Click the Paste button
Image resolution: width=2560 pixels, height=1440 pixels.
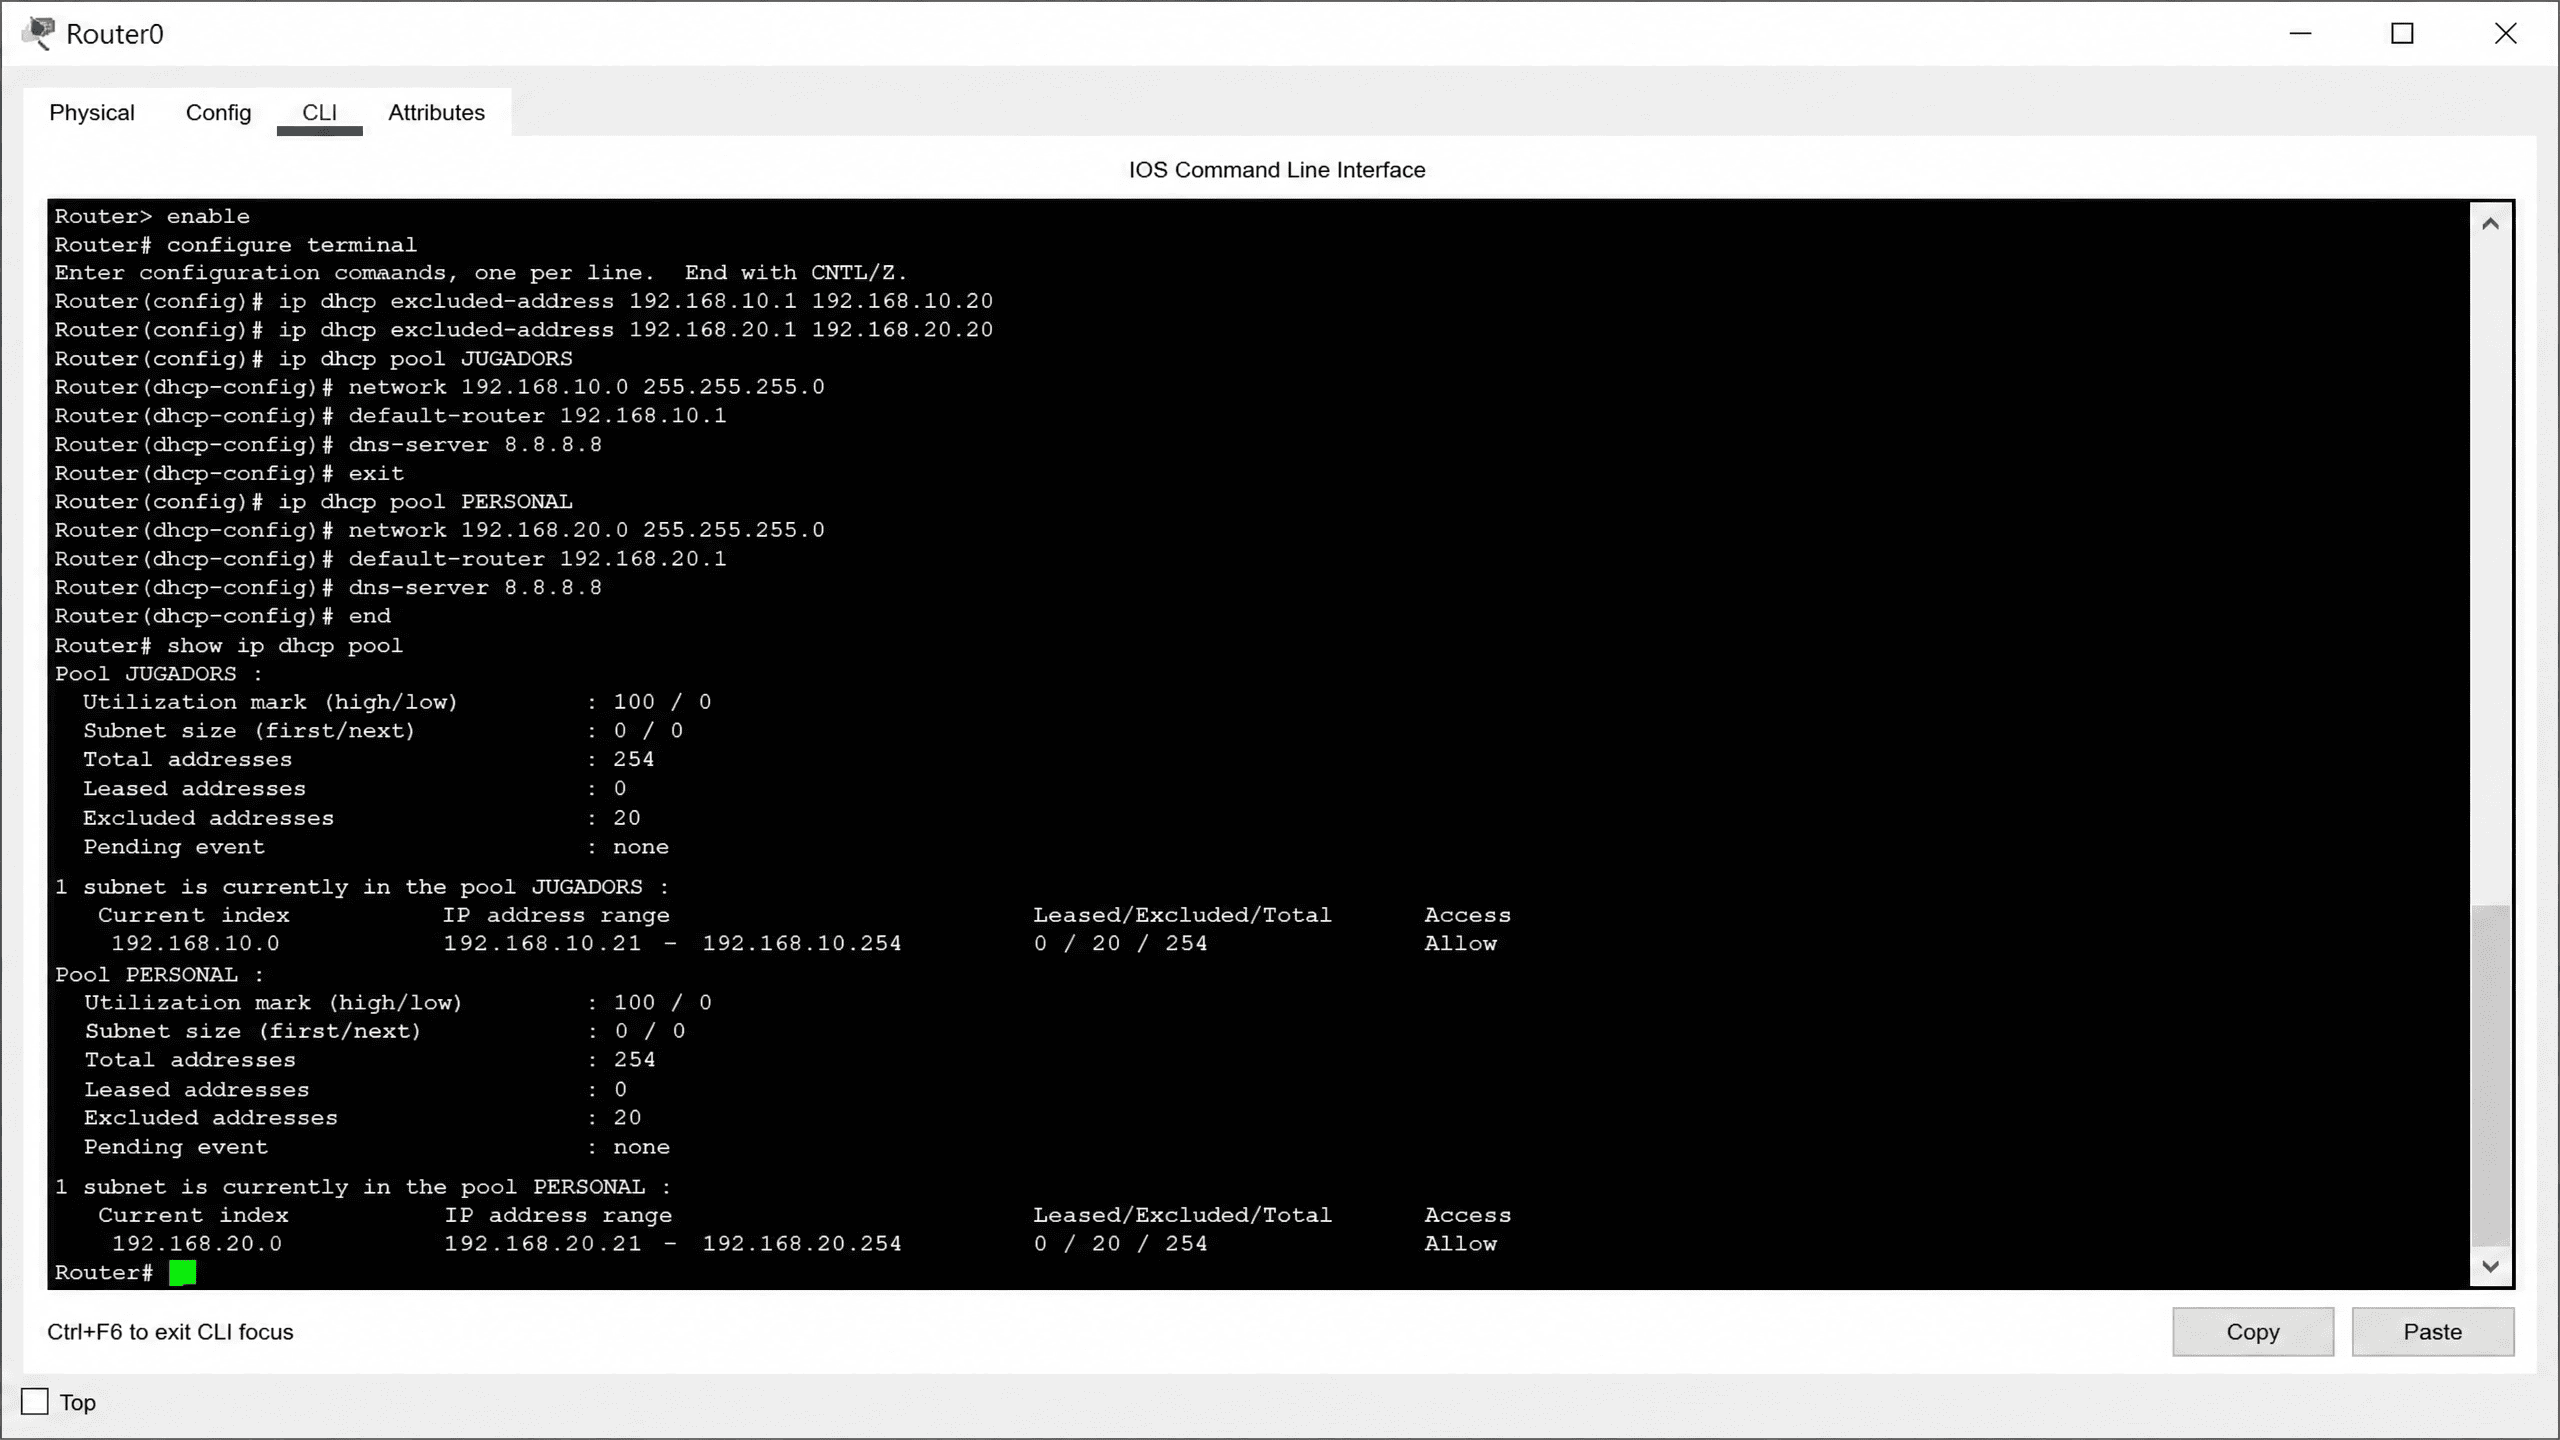point(2432,1331)
